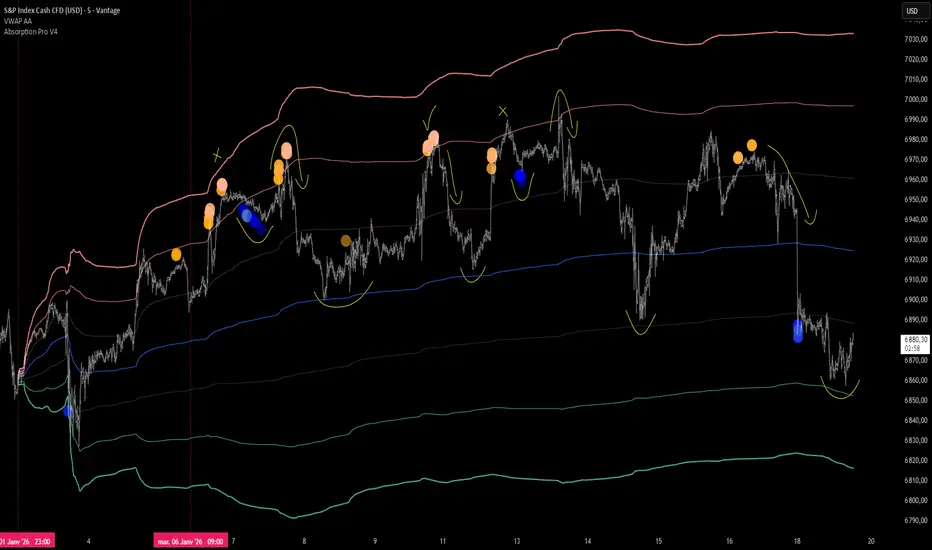
Task: Click price axis label 6920,00
Action: tap(916, 260)
